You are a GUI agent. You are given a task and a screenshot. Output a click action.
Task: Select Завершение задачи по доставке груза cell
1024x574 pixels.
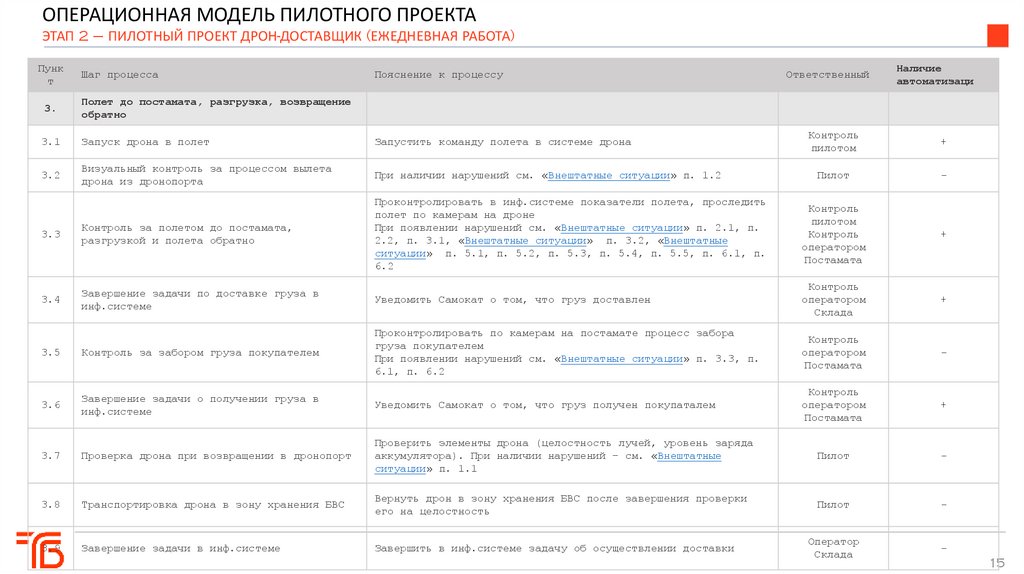point(219,300)
